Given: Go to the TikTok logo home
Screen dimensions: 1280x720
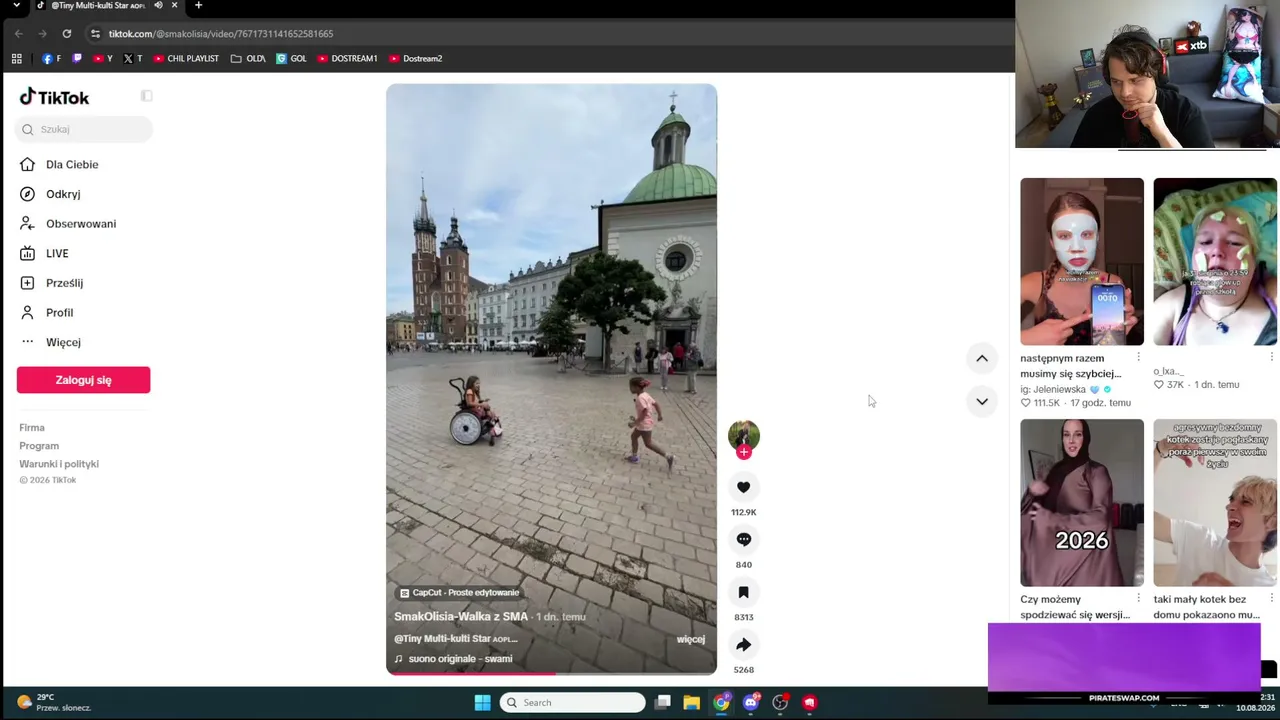Looking at the screenshot, I should point(55,97).
